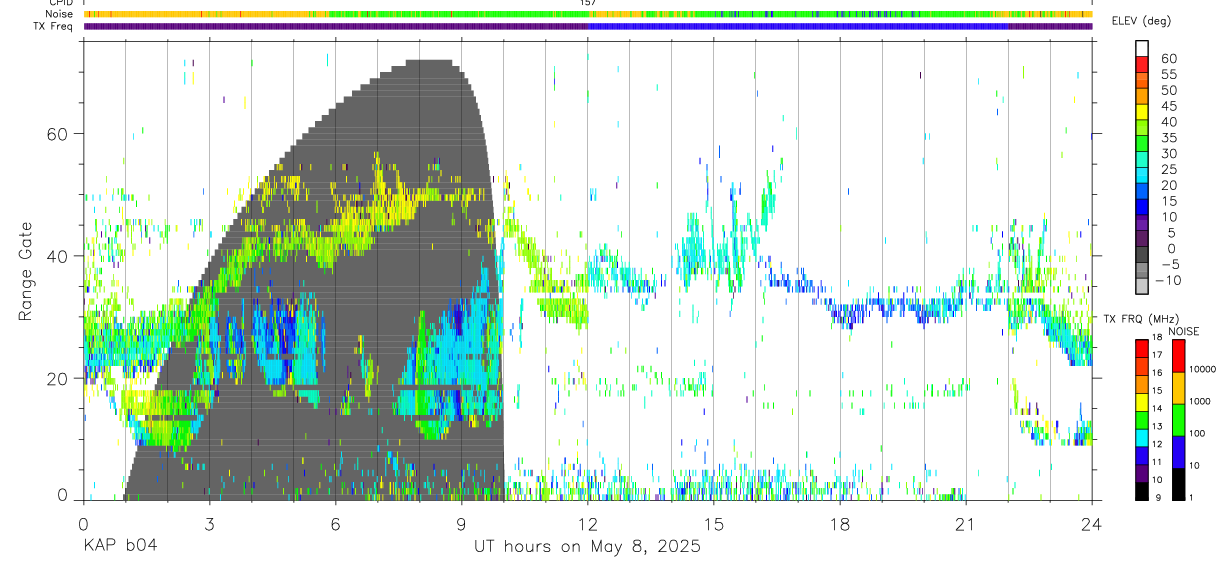Select the cyan 12–13 MHz TX FRQ swatch
This screenshot has width=1228, height=567.
click(1142, 437)
